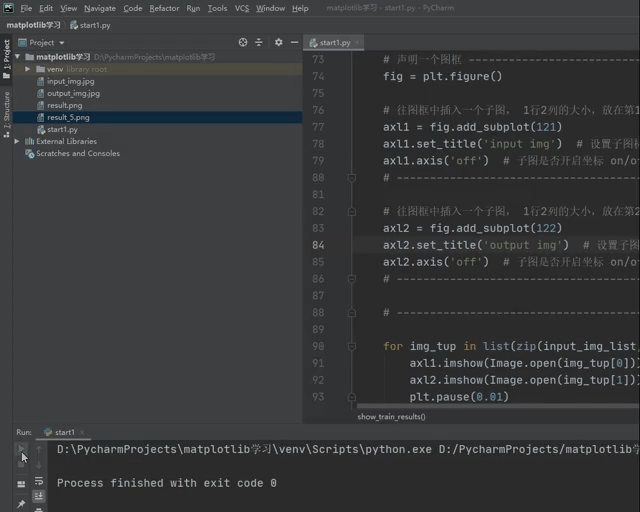The width and height of the screenshot is (640, 512).
Task: Open the Navigate menu
Action: [x=100, y=8]
